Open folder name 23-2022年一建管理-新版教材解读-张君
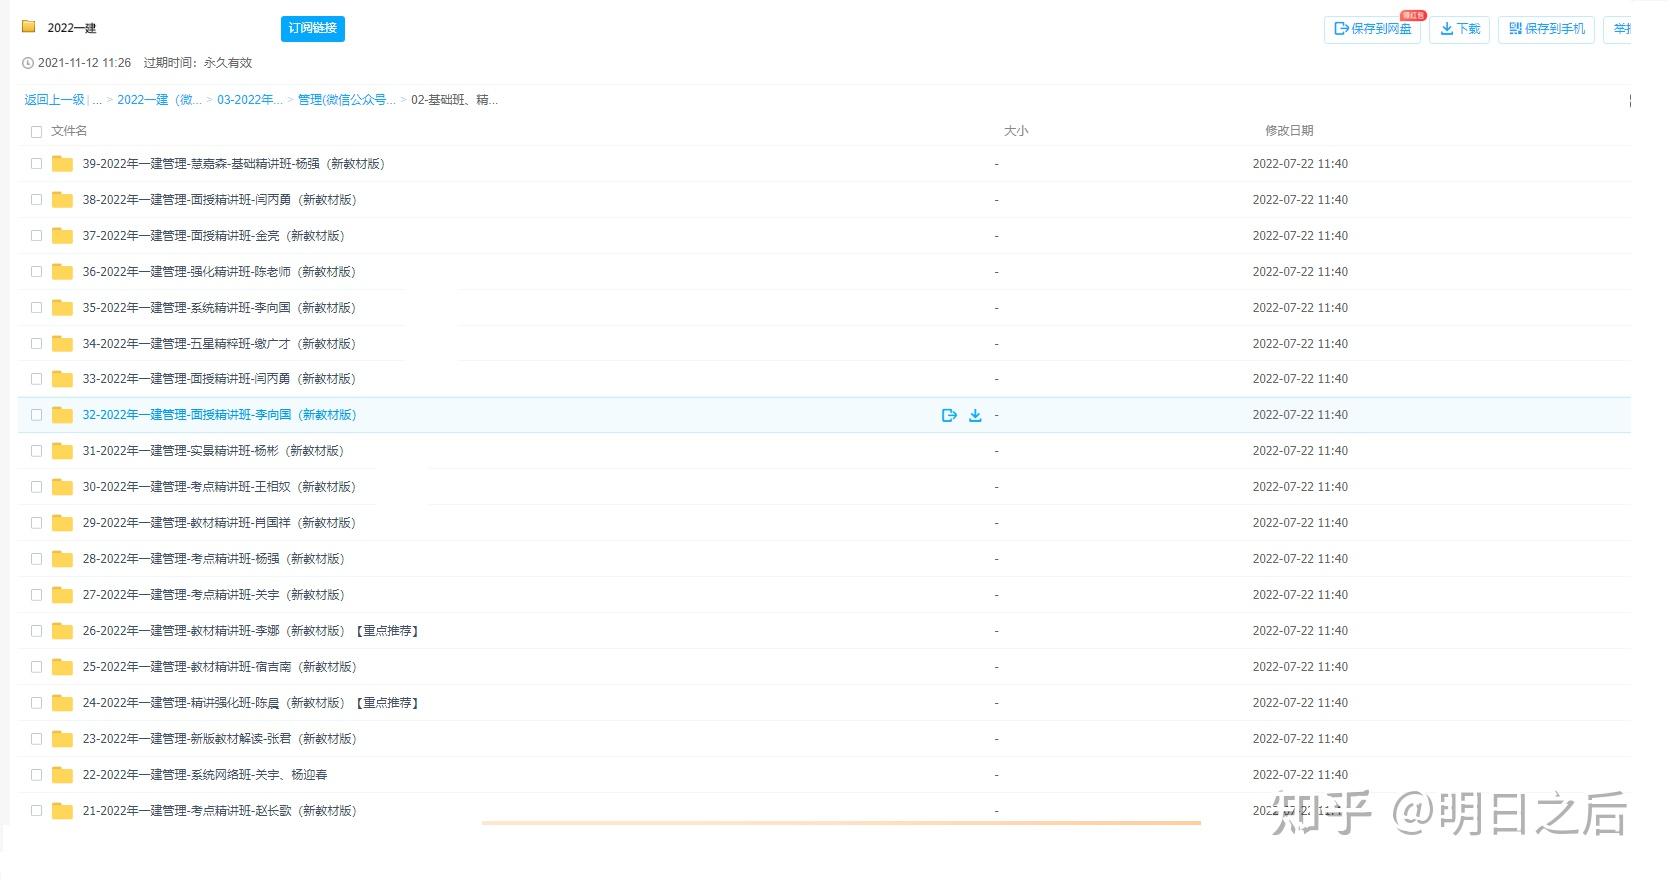 [219, 739]
